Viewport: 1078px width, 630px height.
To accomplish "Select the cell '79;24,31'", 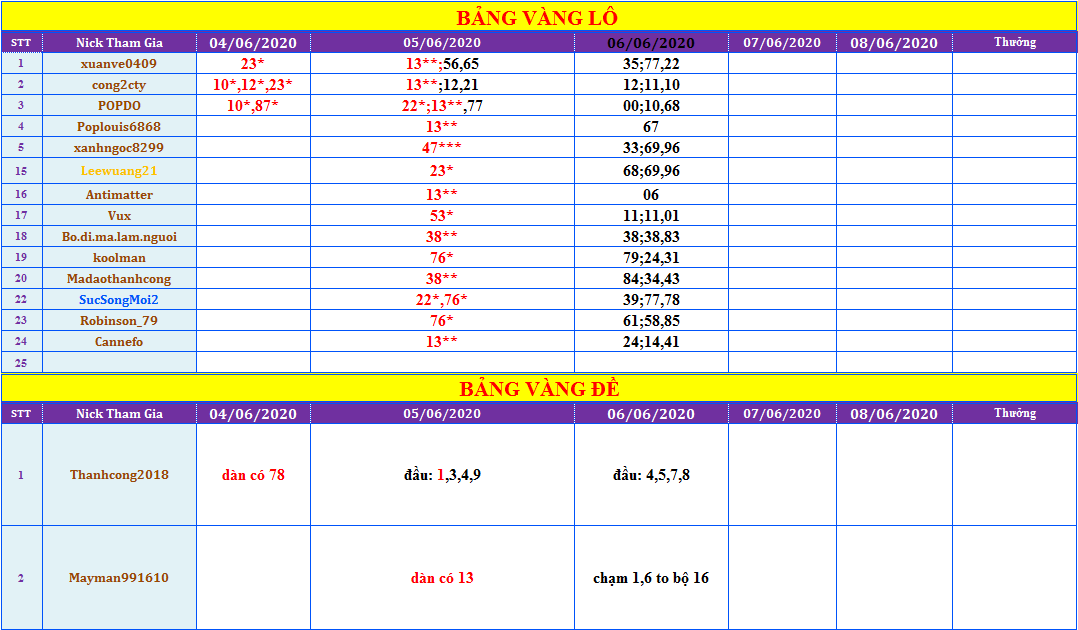I will 651,258.
